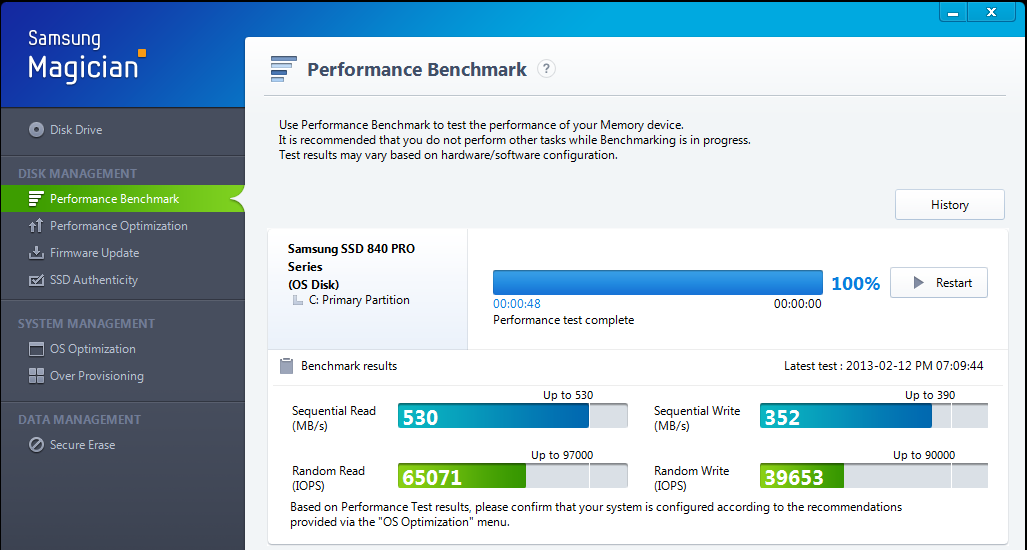Click the Disk Drive disc icon
The width and height of the screenshot is (1027, 550).
point(36,130)
